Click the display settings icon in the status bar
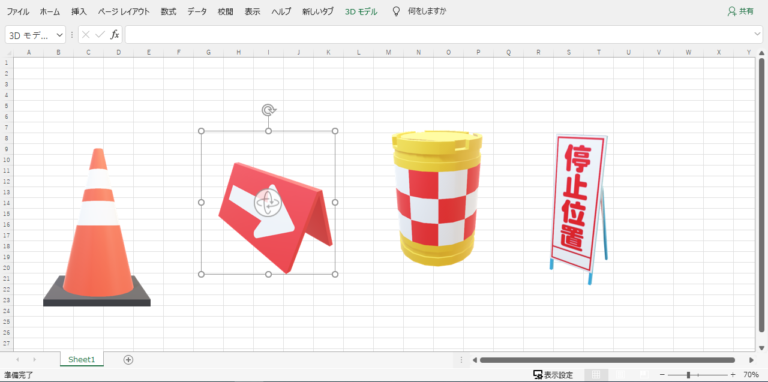The height and width of the screenshot is (382, 768). [x=538, y=375]
